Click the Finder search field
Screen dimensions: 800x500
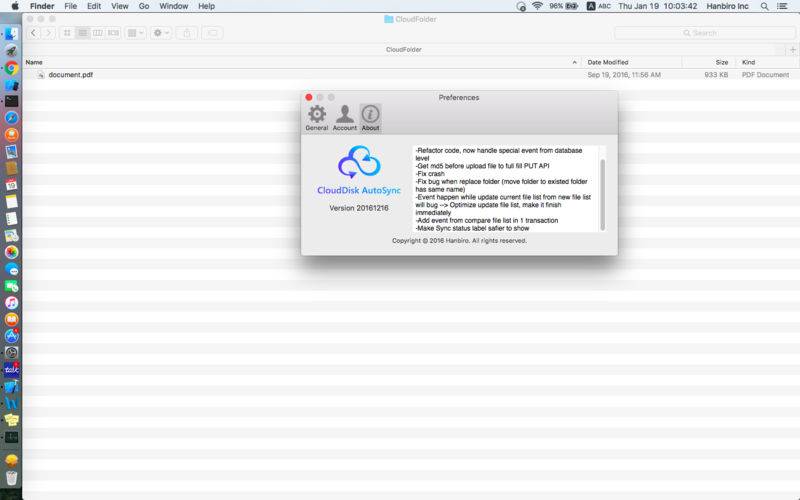click(705, 33)
